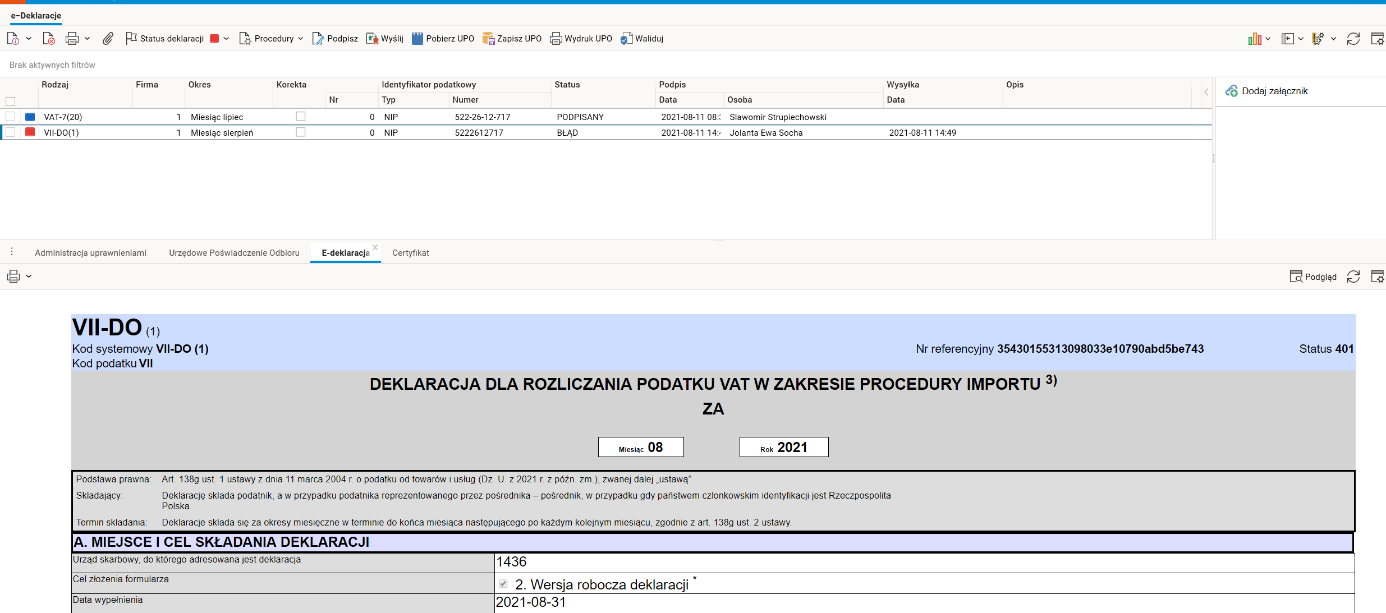Click the window settings icon in top toolbar
Viewport: 1386px width, 613px height.
[x=1376, y=38]
